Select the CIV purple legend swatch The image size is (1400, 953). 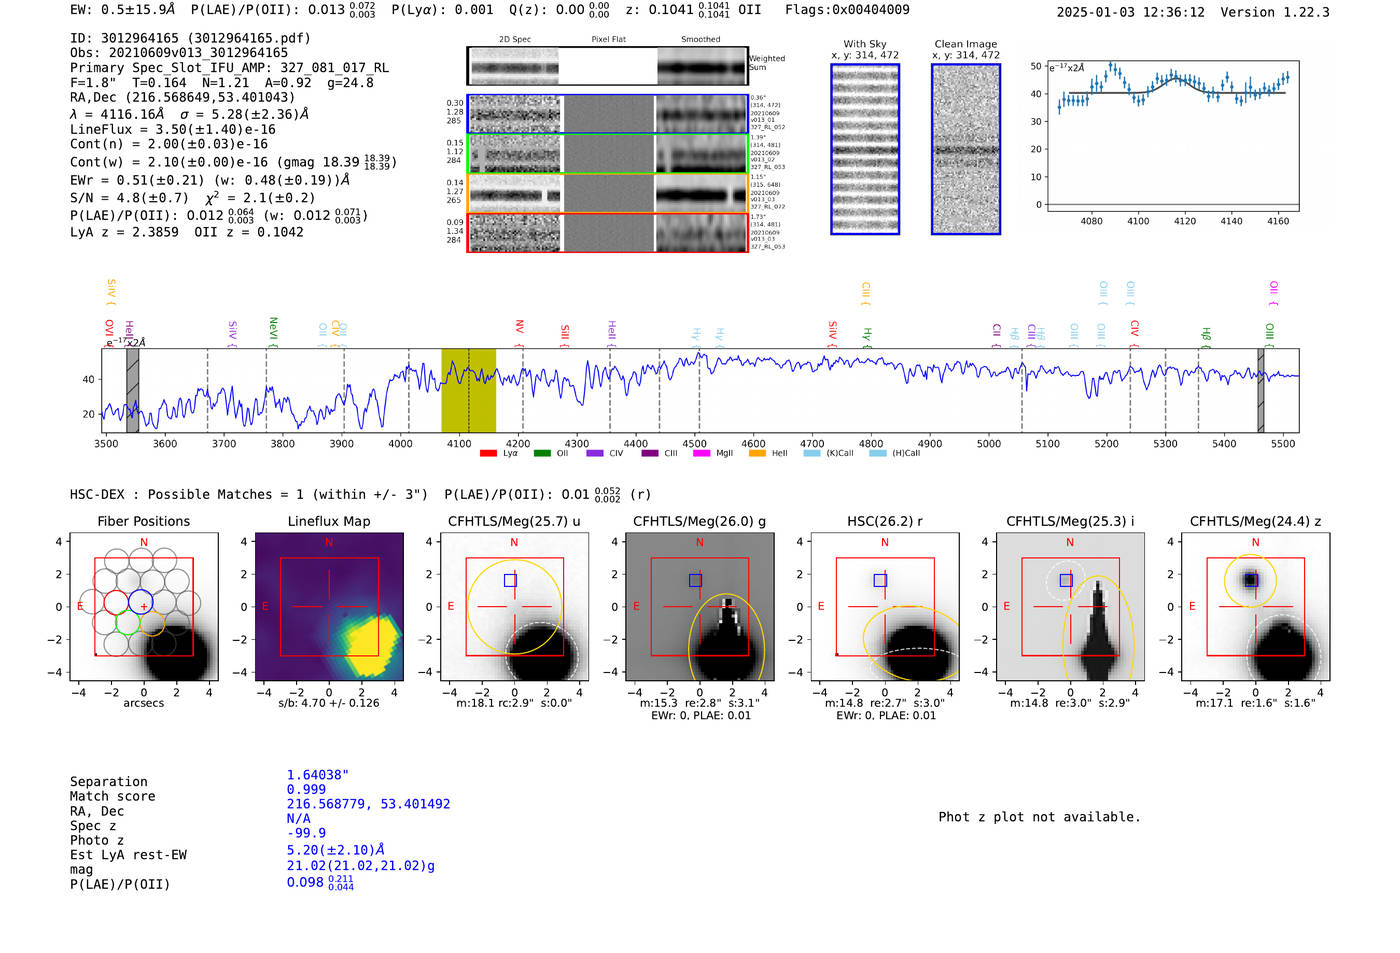595,454
